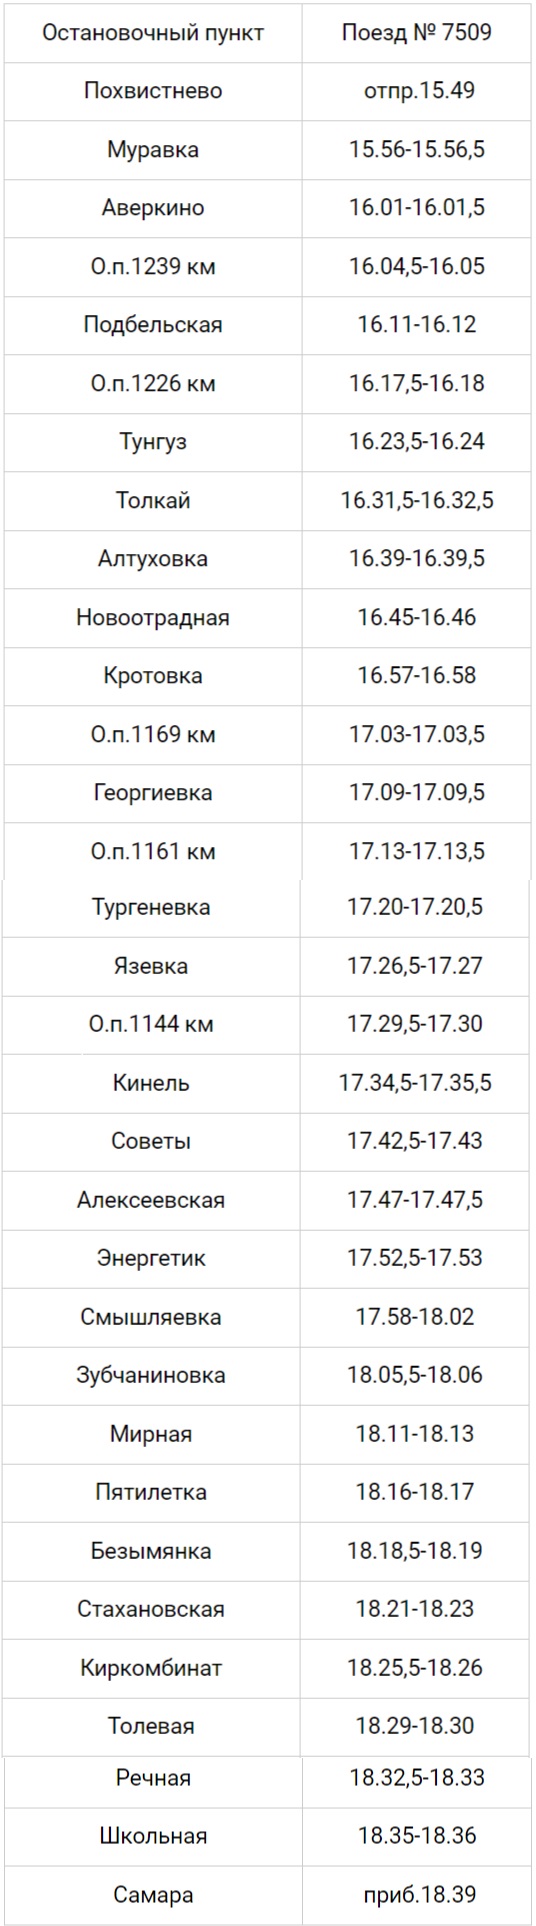Viewport: 536px width, 1926px height.
Task: Click Смышляевка time 17.58-18.02
Action: coord(417,1317)
